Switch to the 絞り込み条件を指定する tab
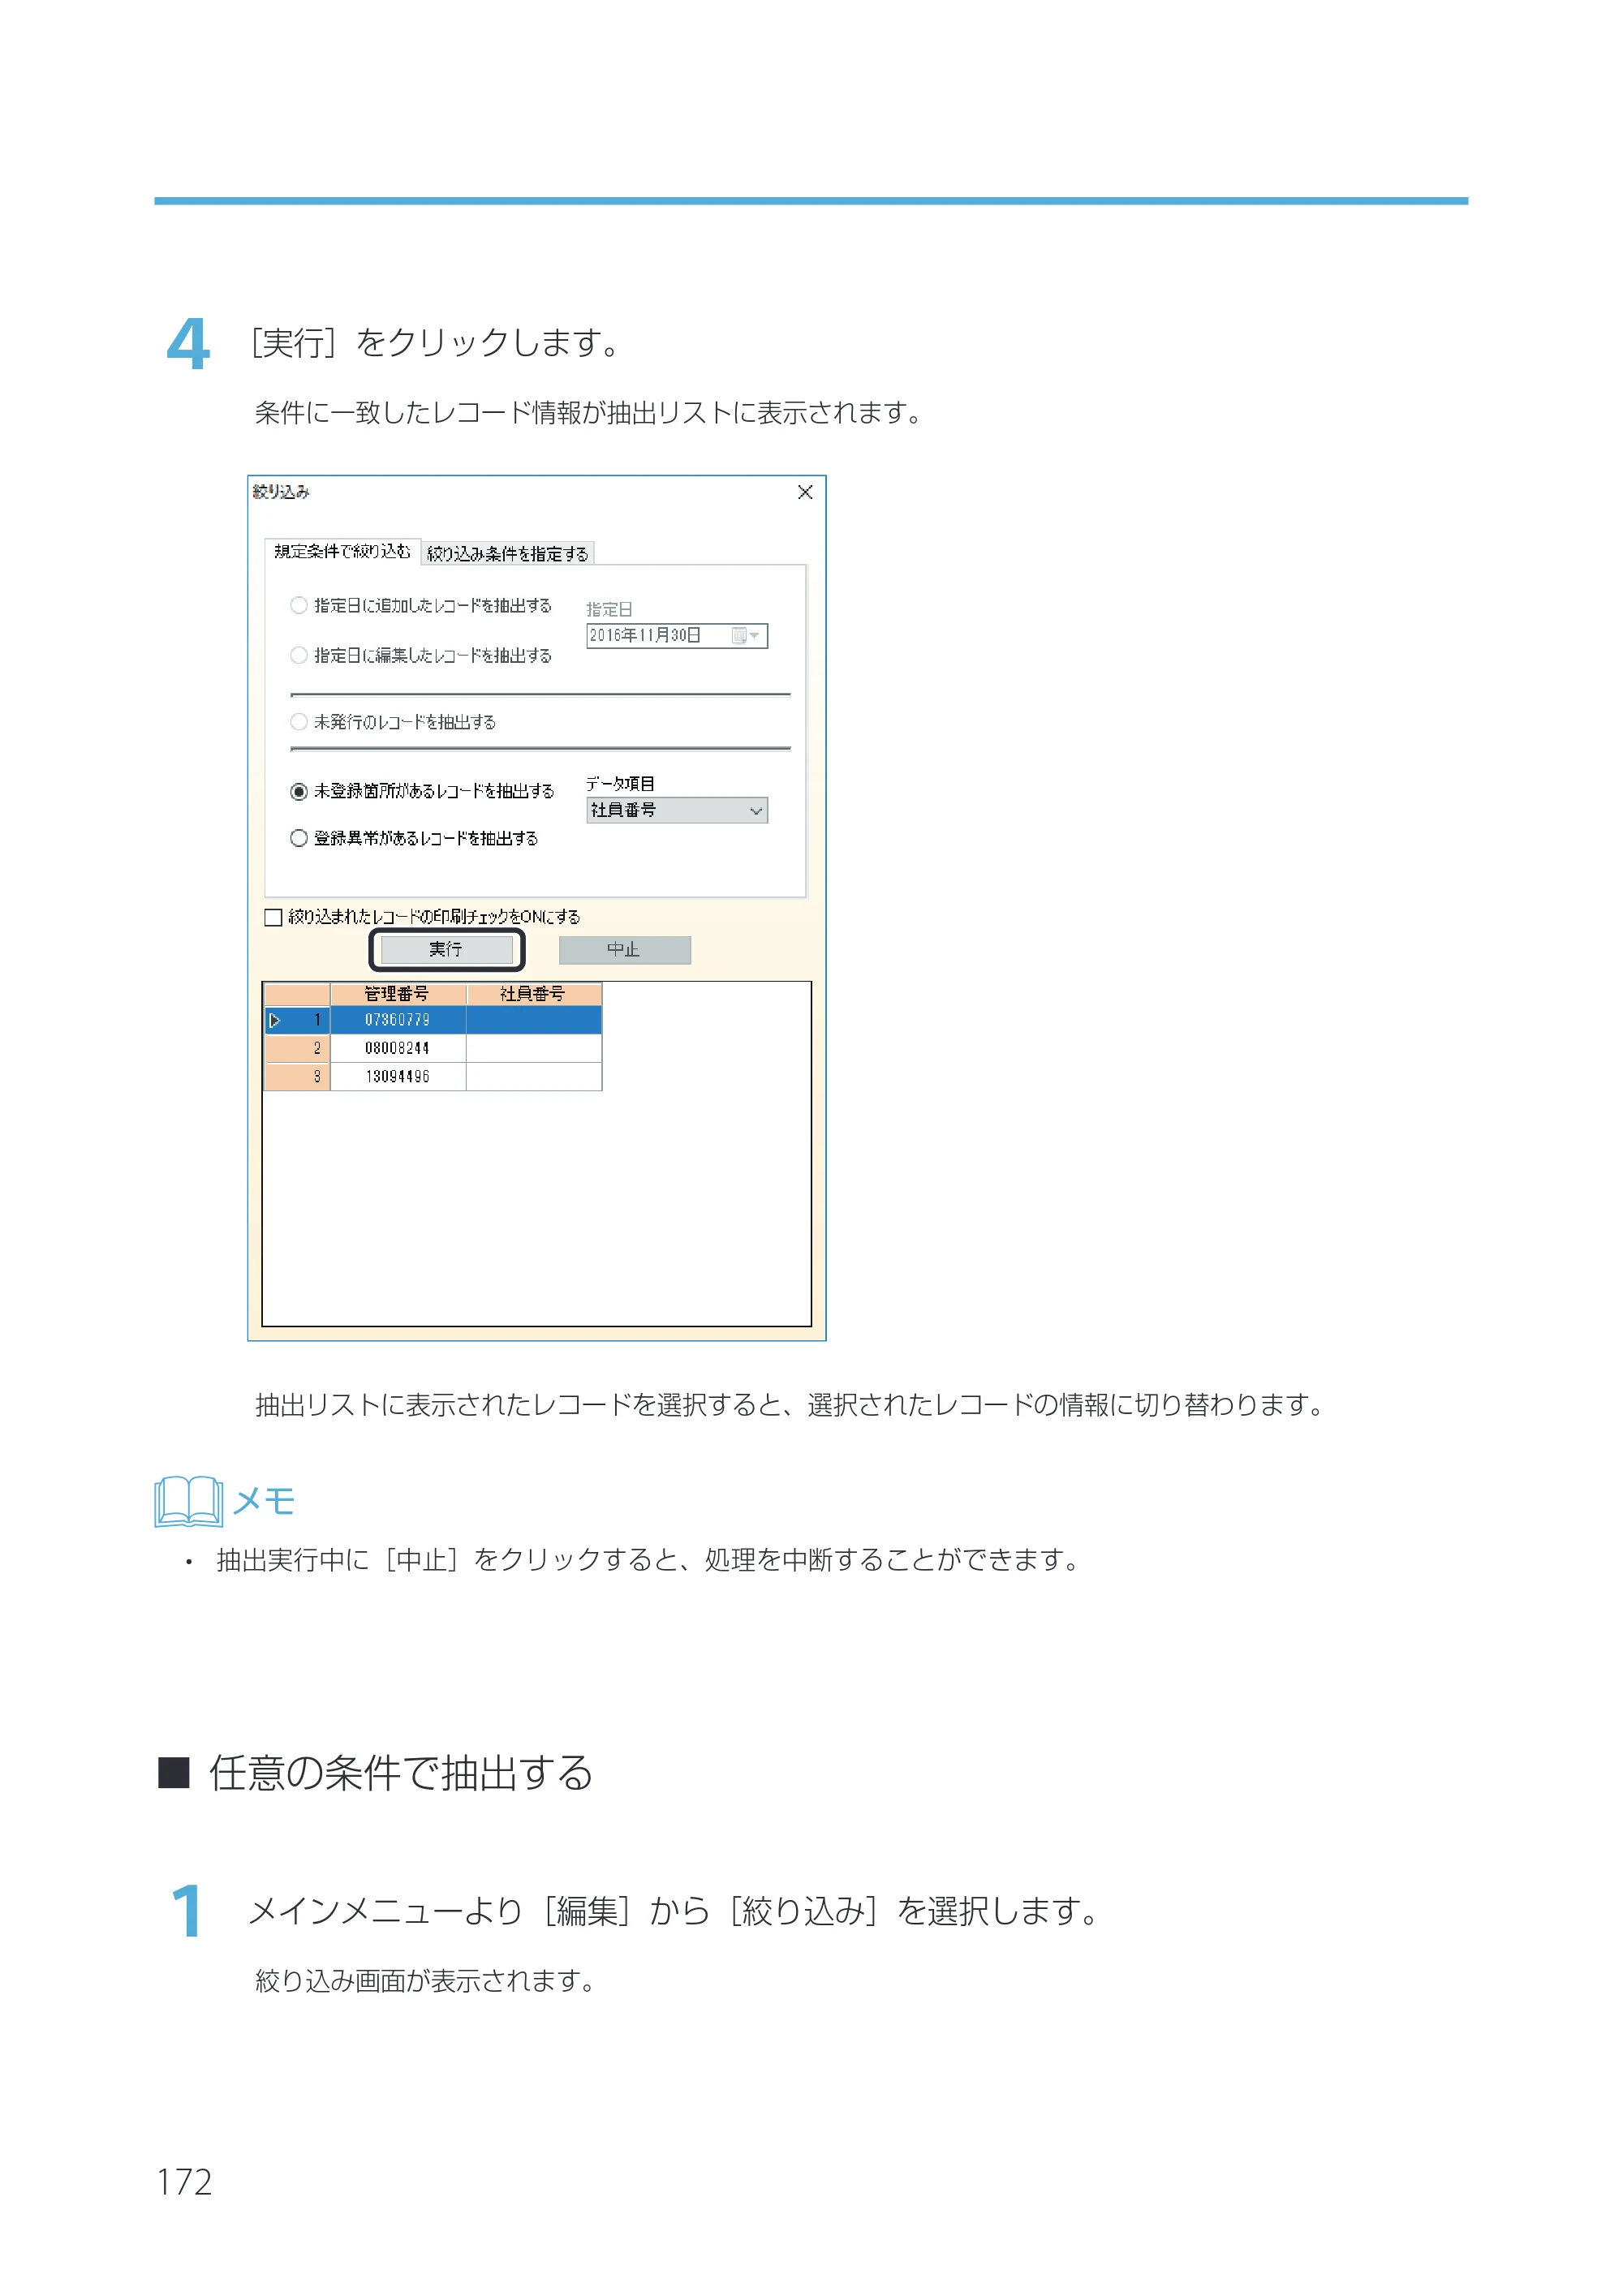The image size is (1623, 2296). 508,554
